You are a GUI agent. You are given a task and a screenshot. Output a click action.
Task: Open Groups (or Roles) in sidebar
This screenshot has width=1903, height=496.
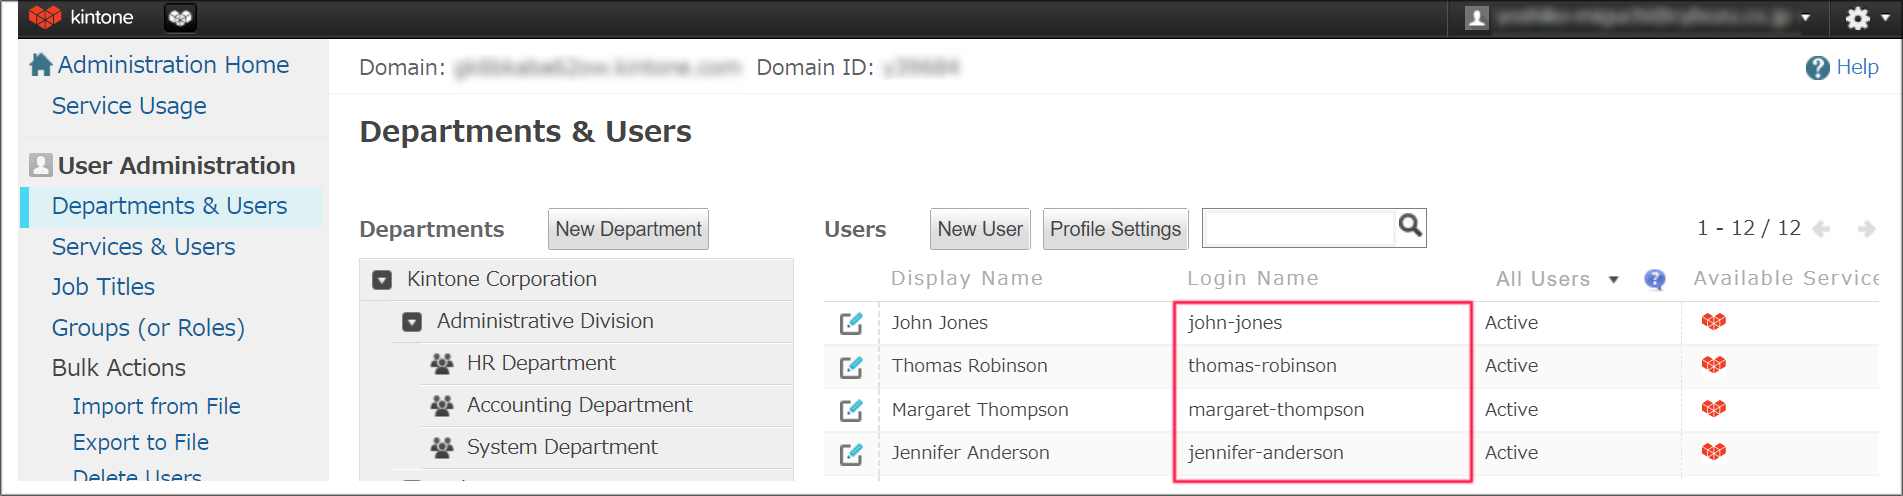(148, 328)
